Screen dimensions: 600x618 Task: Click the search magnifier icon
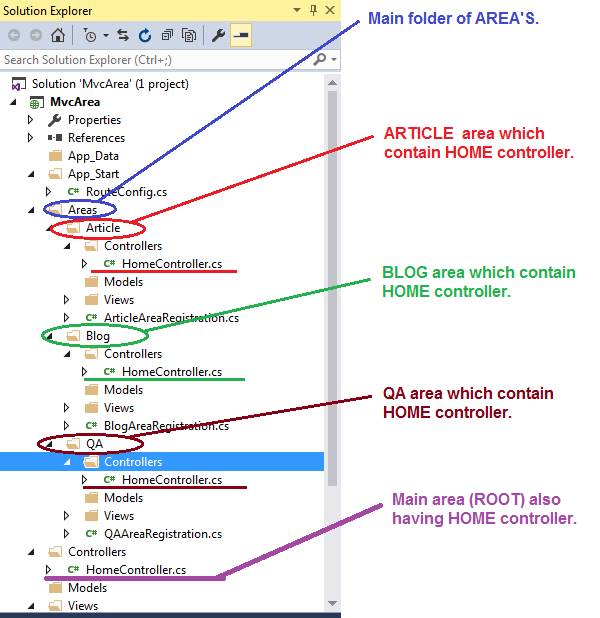[x=320, y=60]
